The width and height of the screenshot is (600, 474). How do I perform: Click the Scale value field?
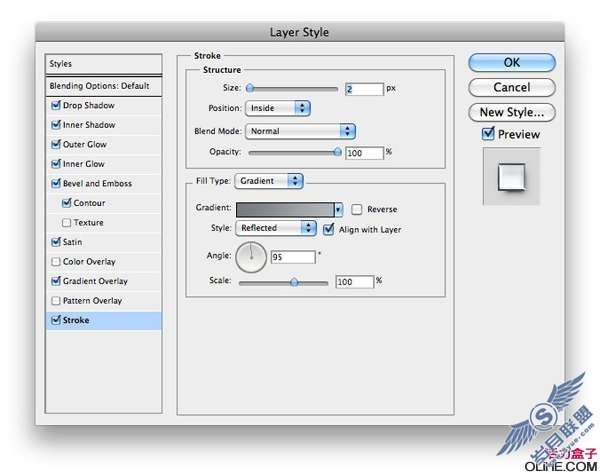click(x=354, y=282)
